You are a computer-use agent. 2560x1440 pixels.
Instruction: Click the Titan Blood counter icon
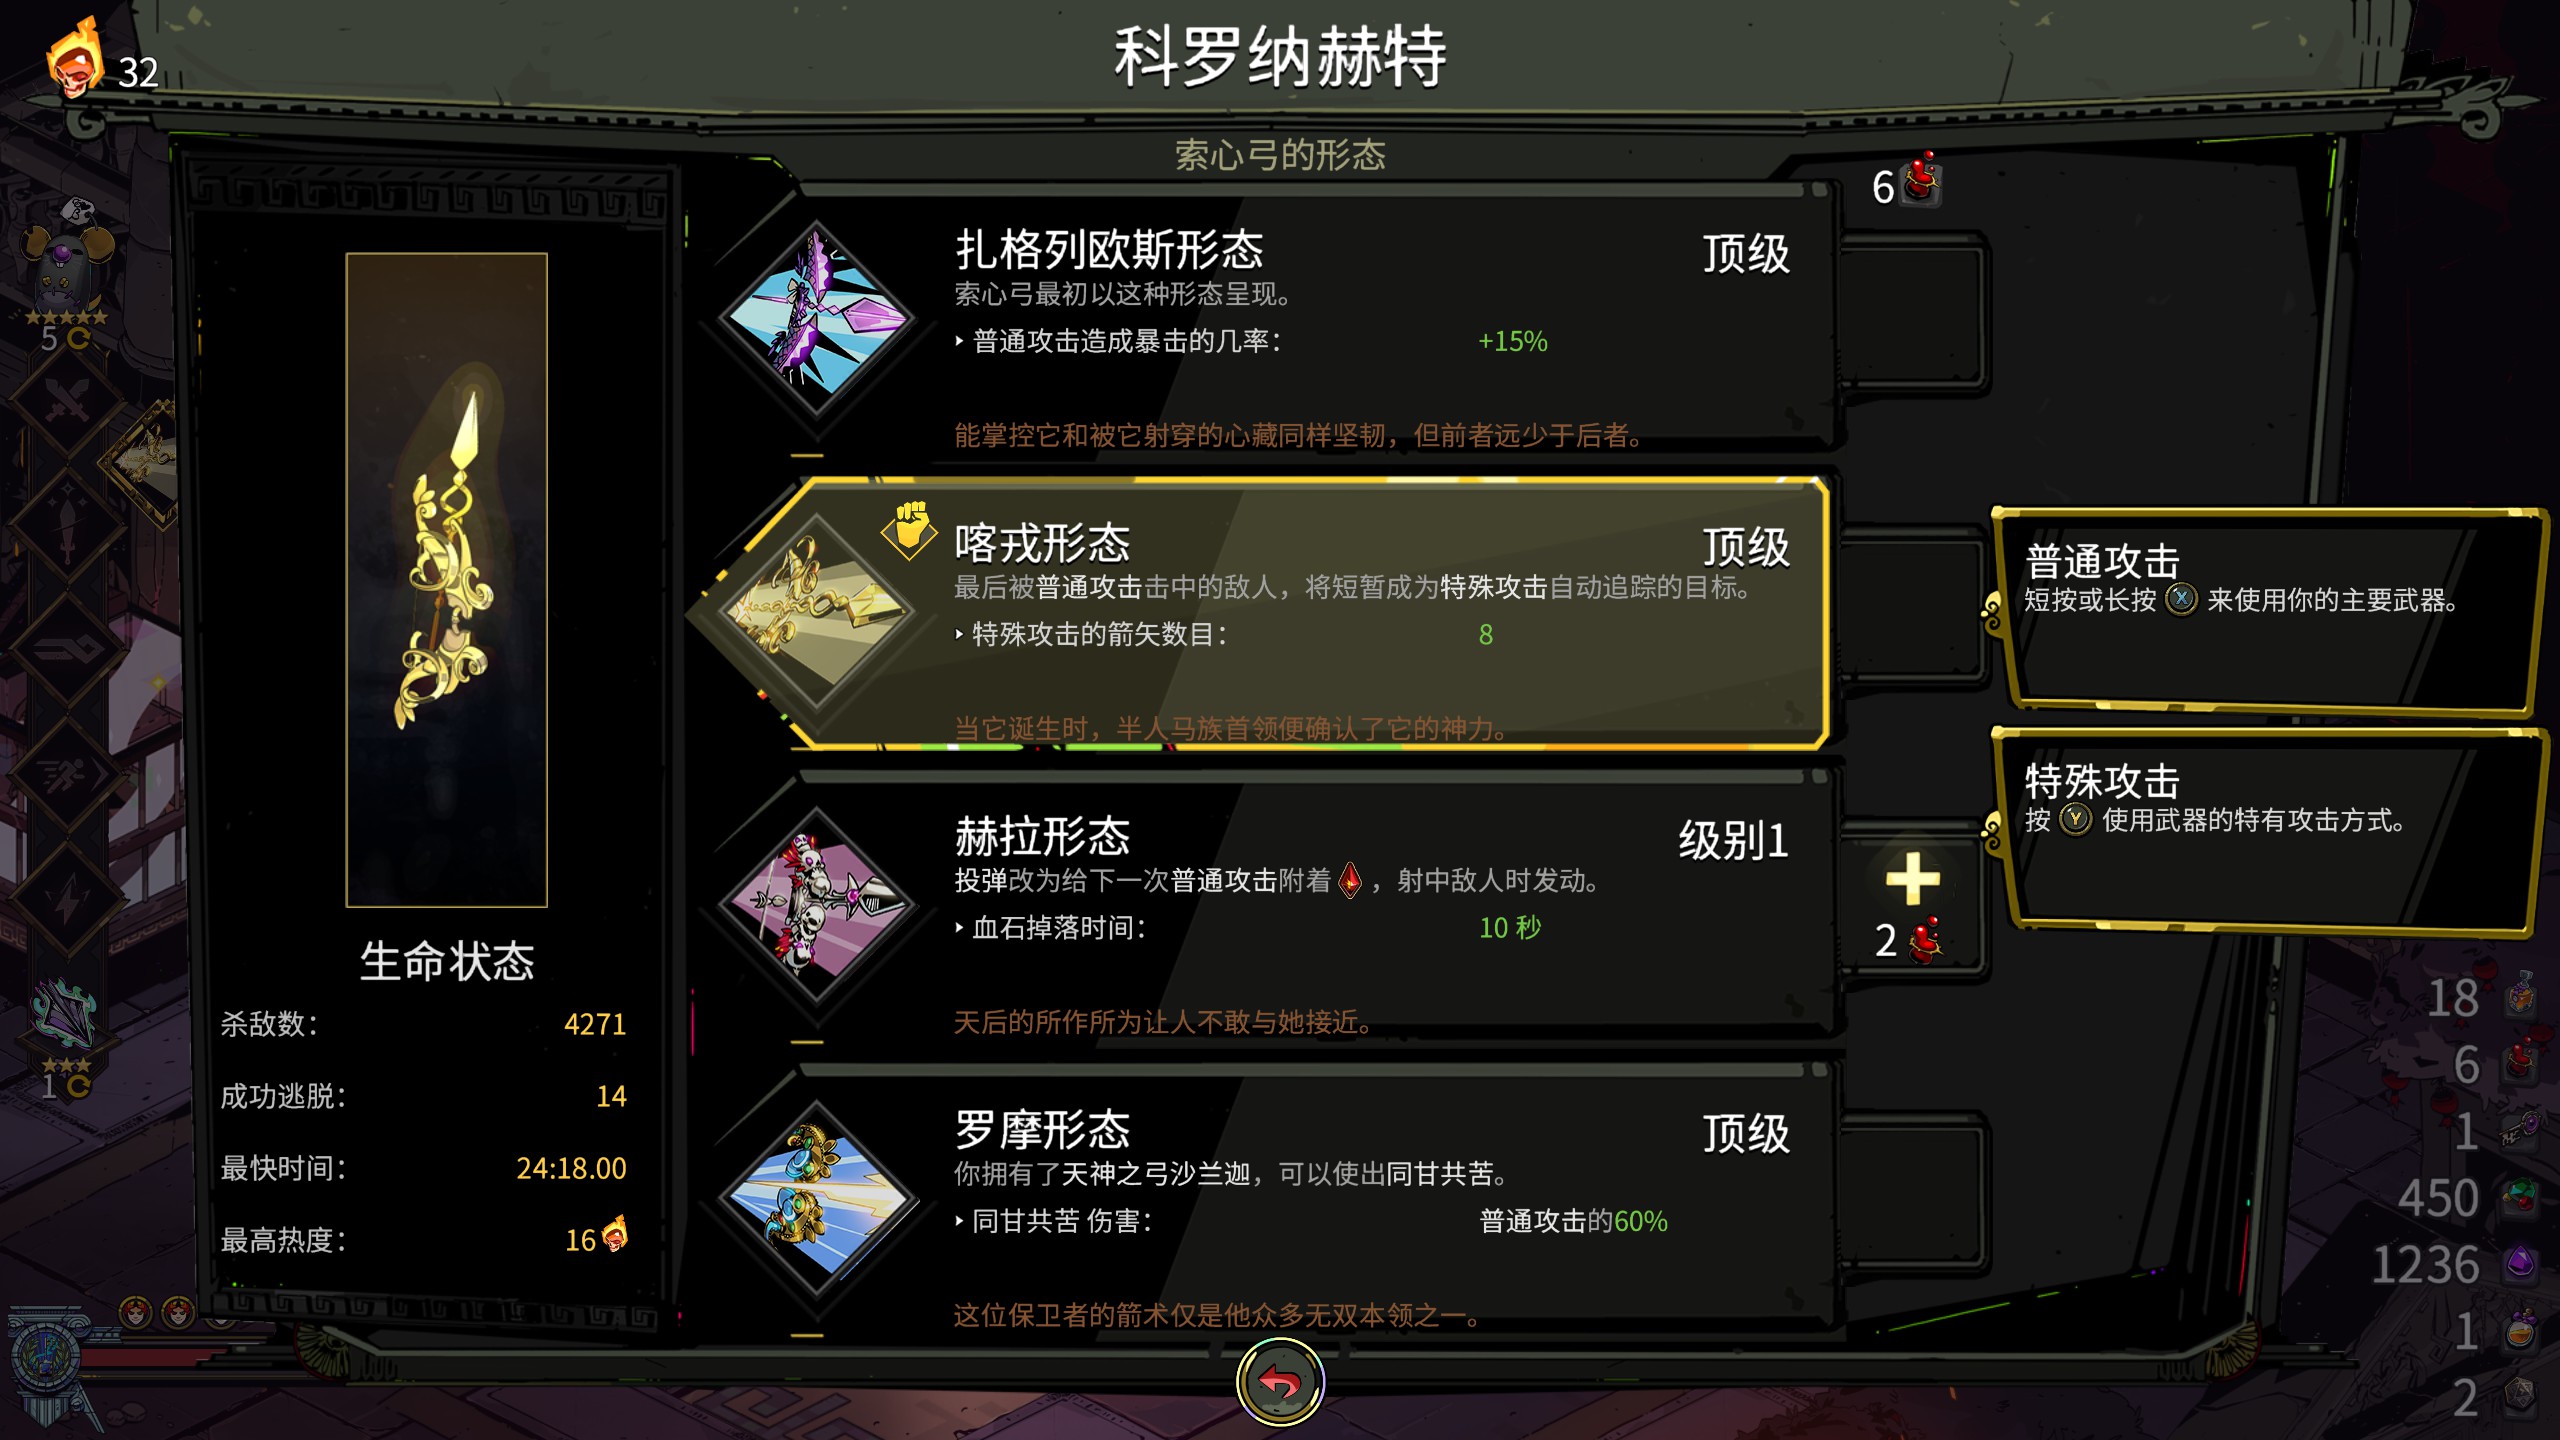1921,181
